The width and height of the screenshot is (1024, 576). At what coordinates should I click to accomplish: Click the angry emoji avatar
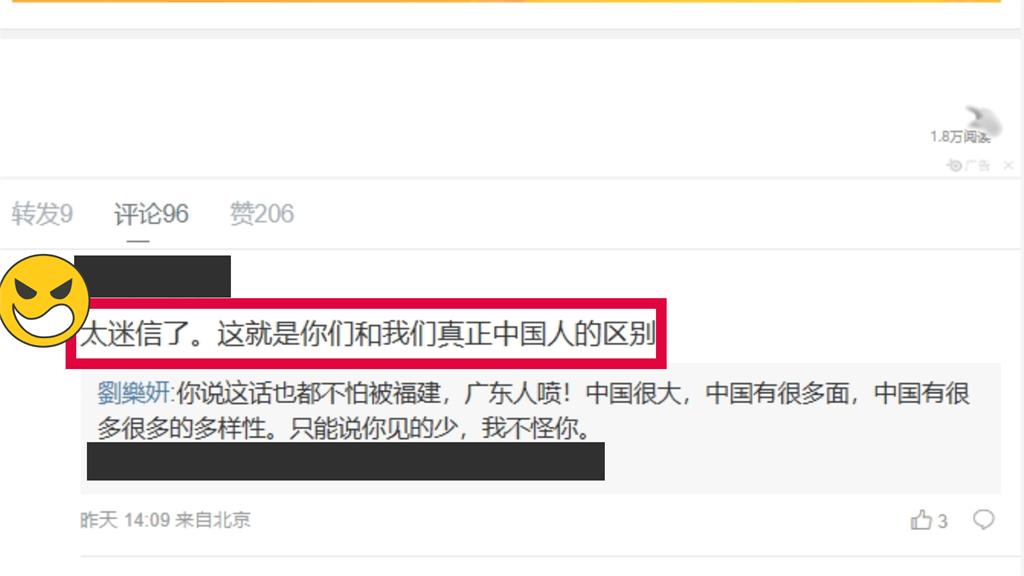click(x=44, y=300)
